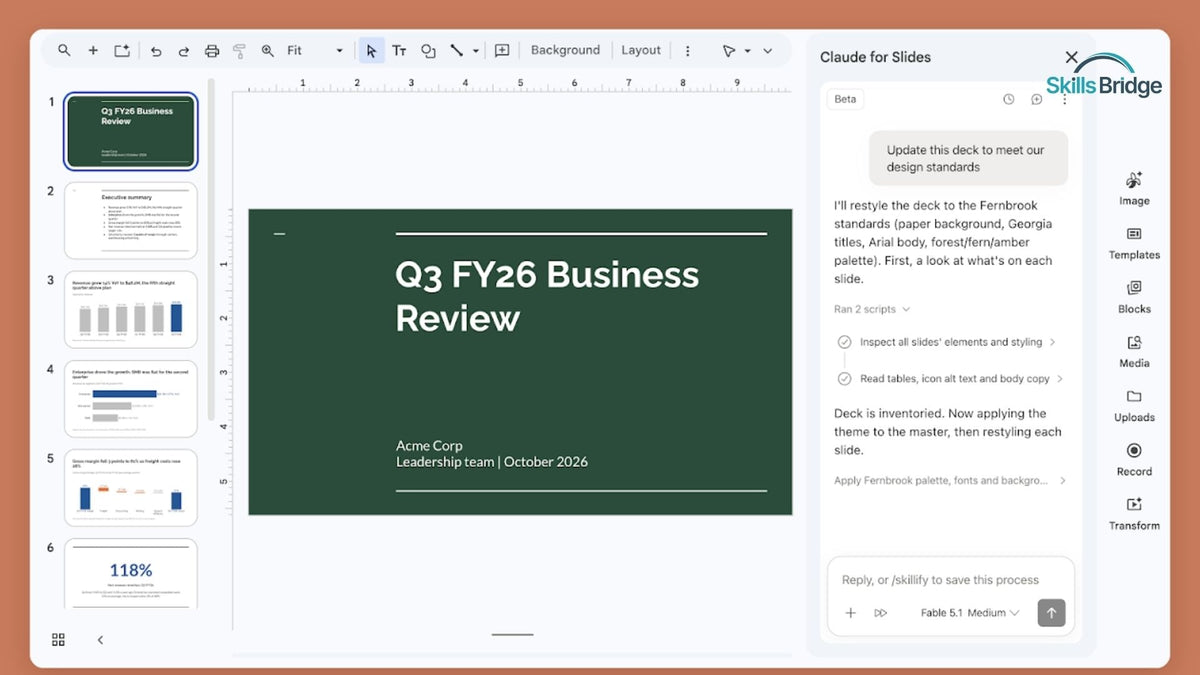Open the Fit zoom level dropdown

click(x=315, y=50)
